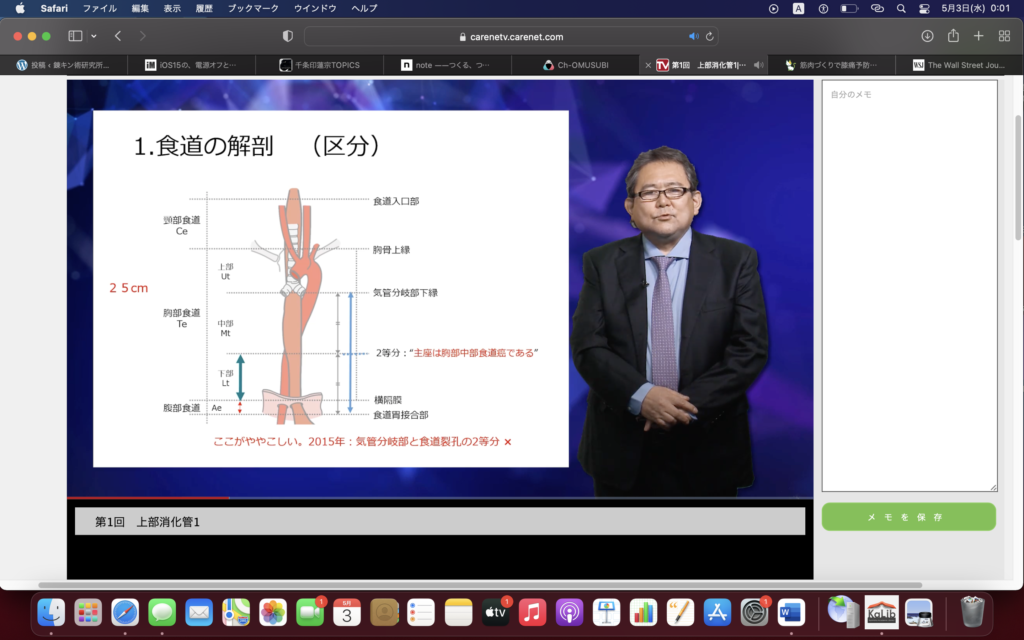Open Keynote from the Dock
Viewport: 1024px width, 640px height.
tap(607, 611)
